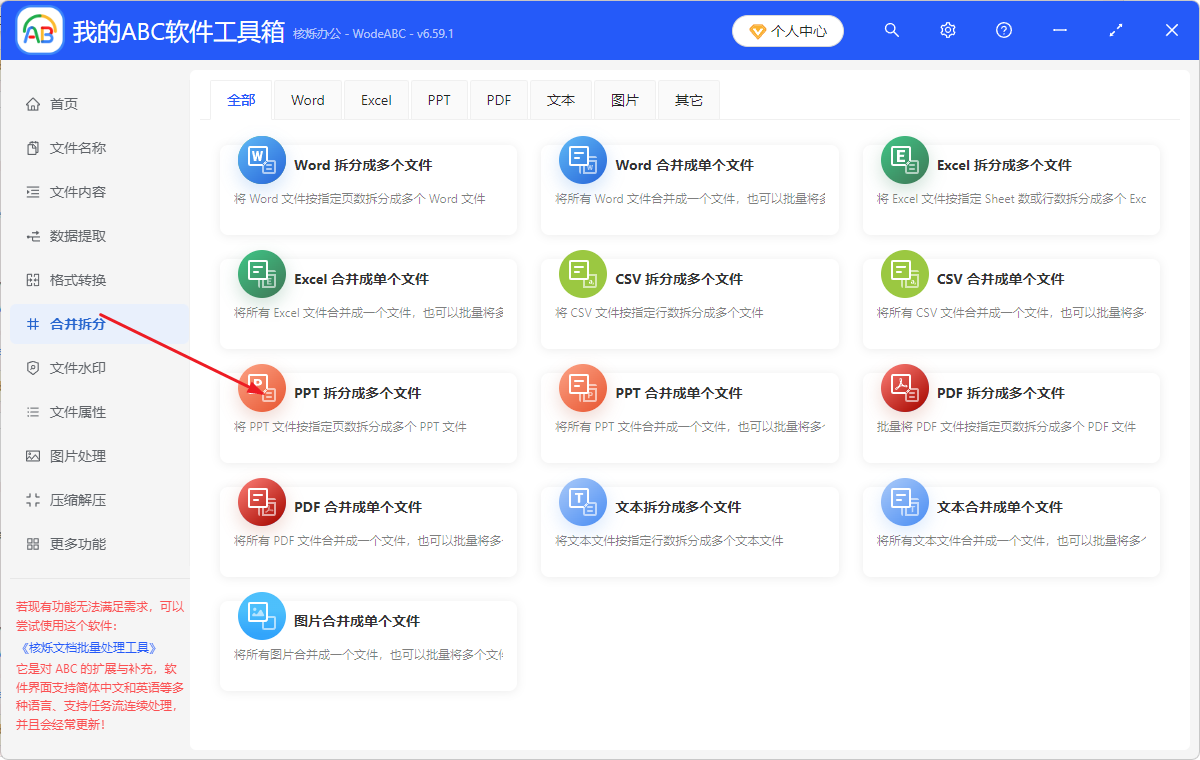This screenshot has width=1200, height=760.
Task: Open the image merge into single file icon
Action: tap(261, 616)
